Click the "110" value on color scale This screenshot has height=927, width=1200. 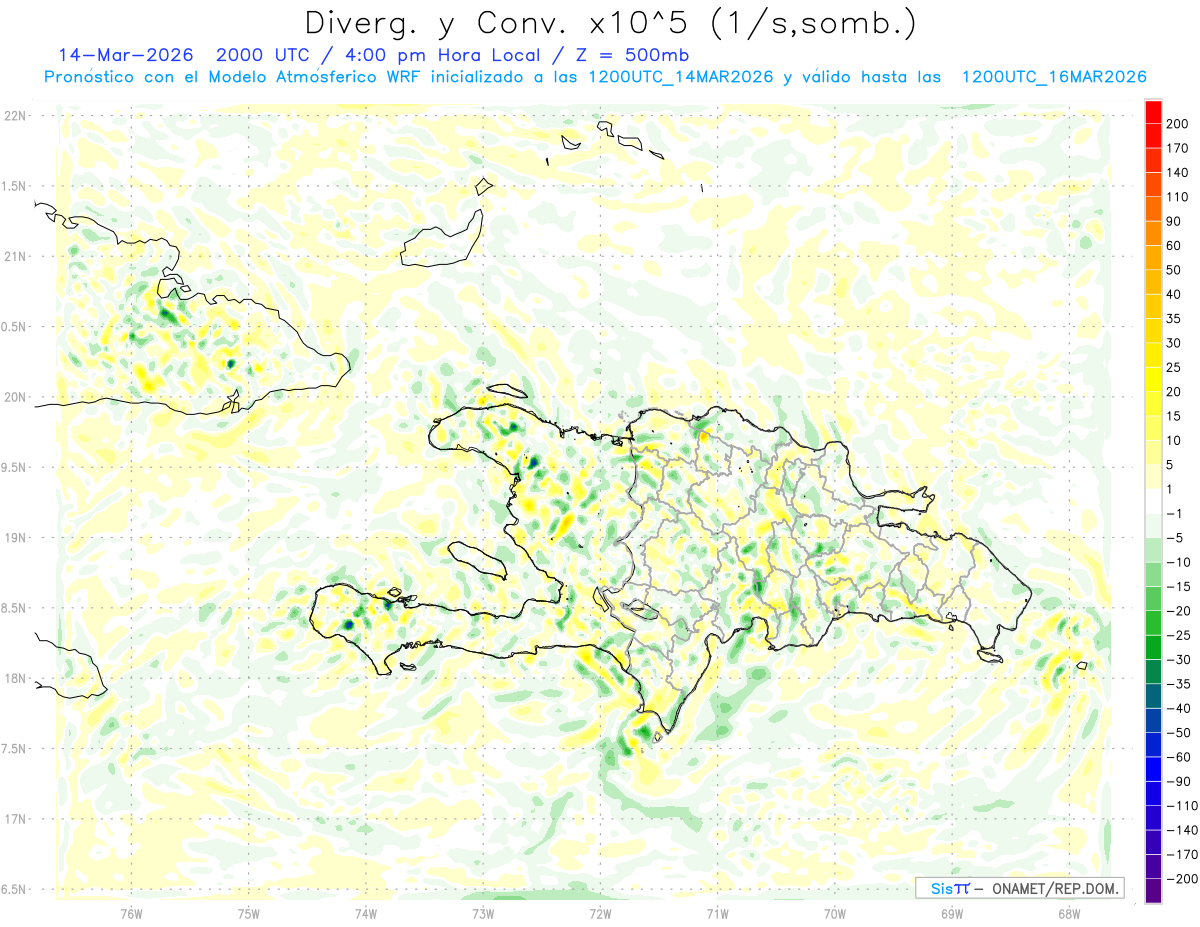pos(1178,197)
